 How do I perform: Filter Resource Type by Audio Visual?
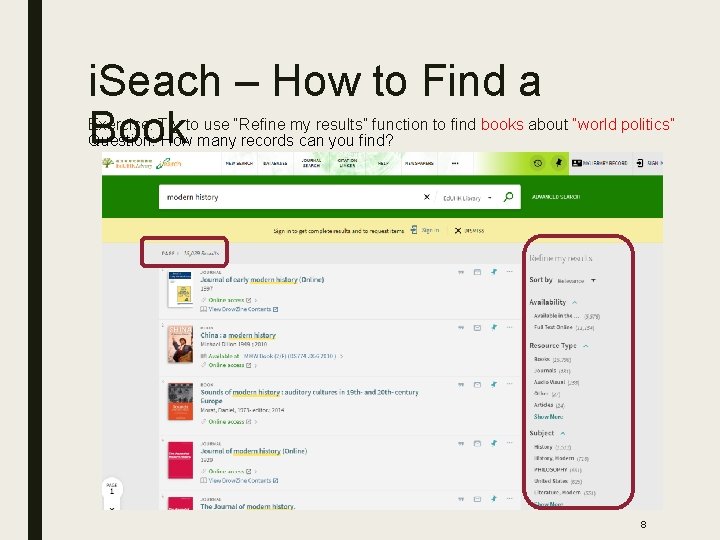[557, 382]
